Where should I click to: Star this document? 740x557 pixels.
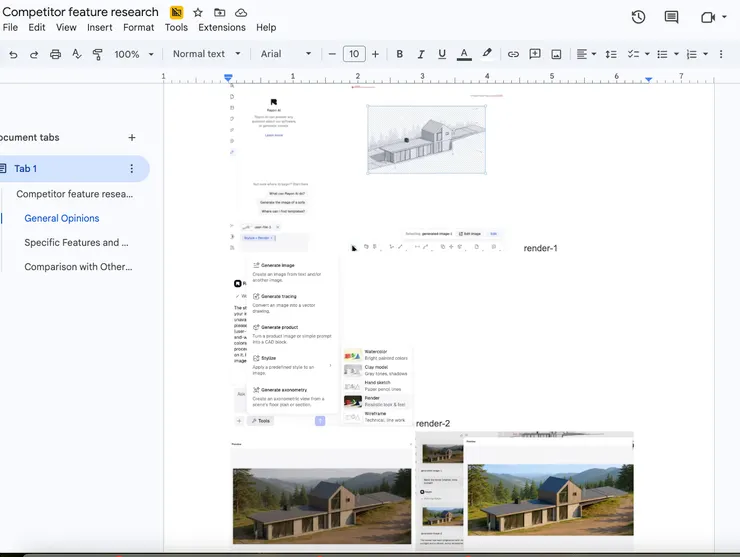tap(197, 12)
